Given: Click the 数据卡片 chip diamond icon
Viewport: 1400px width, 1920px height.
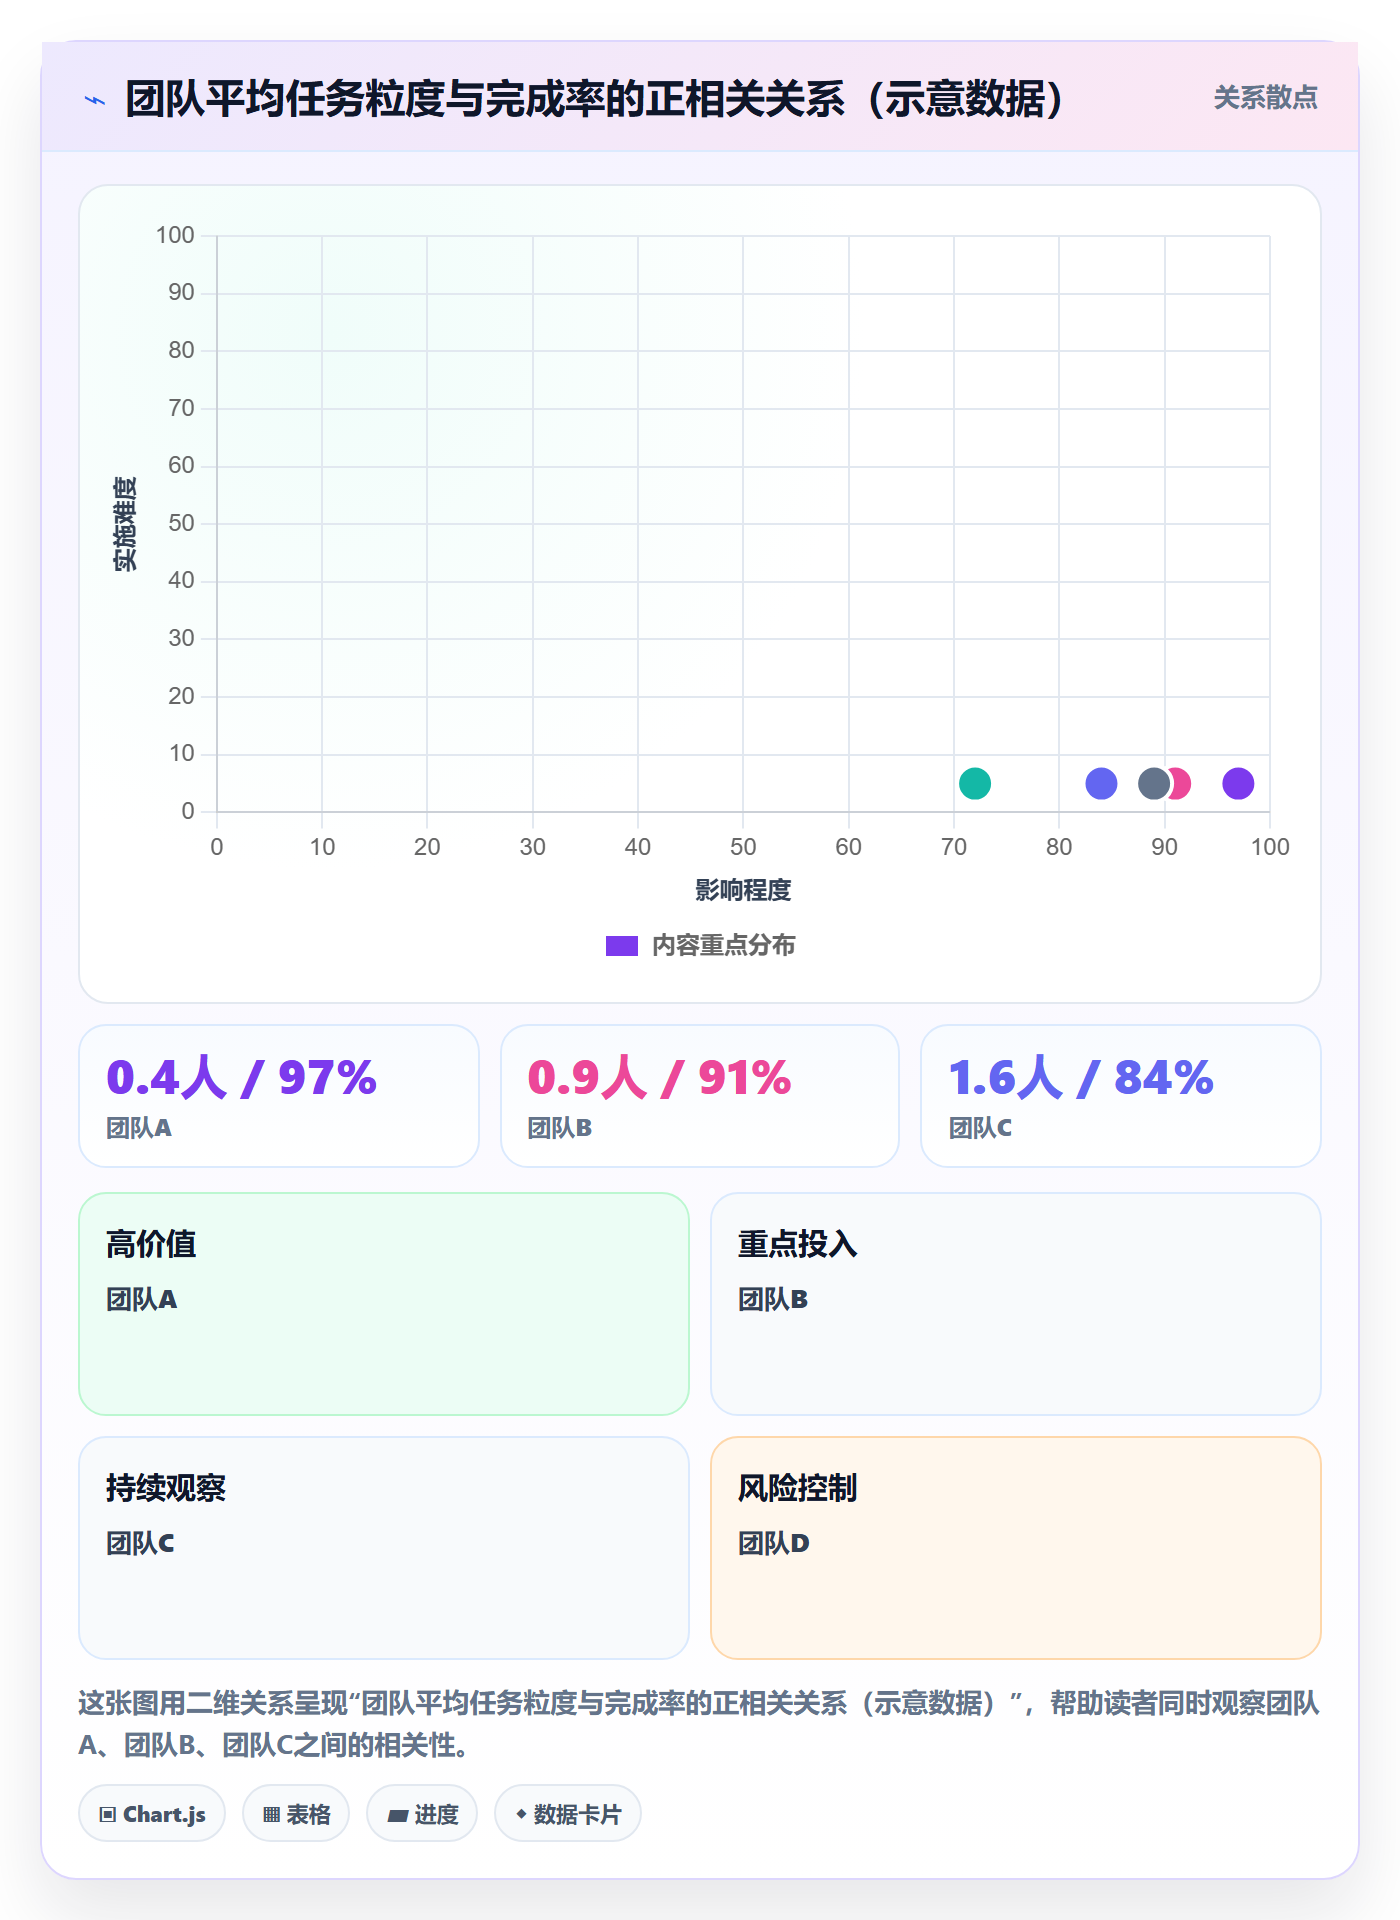Looking at the screenshot, I should click(x=521, y=1814).
